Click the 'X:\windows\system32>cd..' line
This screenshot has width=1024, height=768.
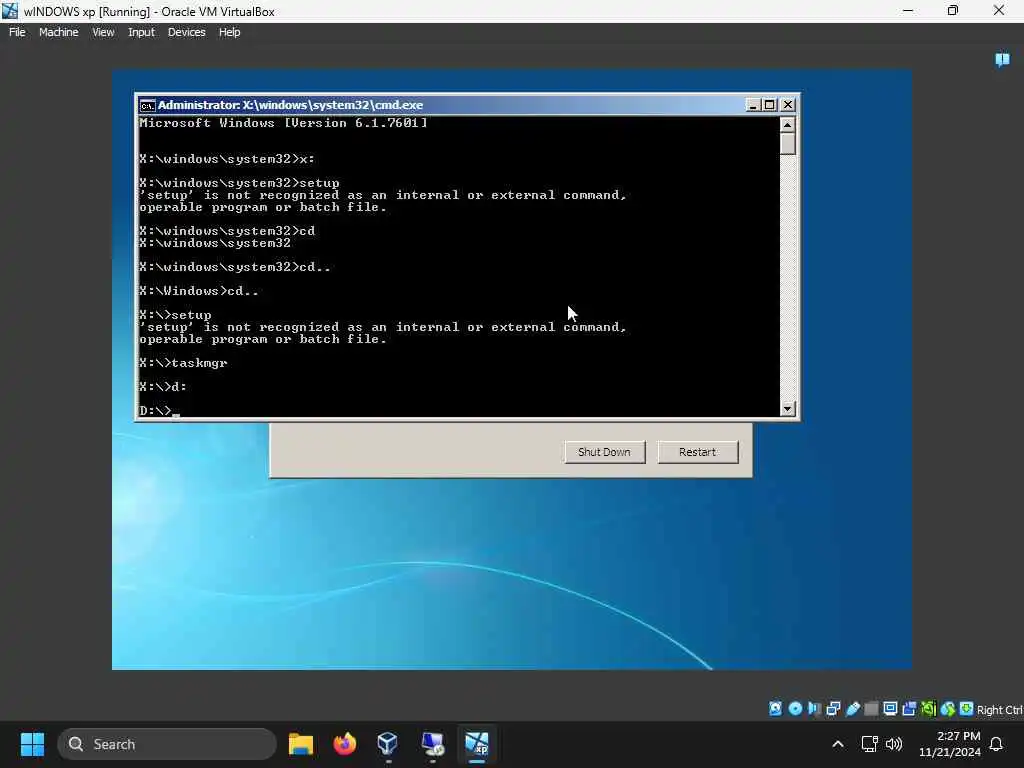point(235,266)
